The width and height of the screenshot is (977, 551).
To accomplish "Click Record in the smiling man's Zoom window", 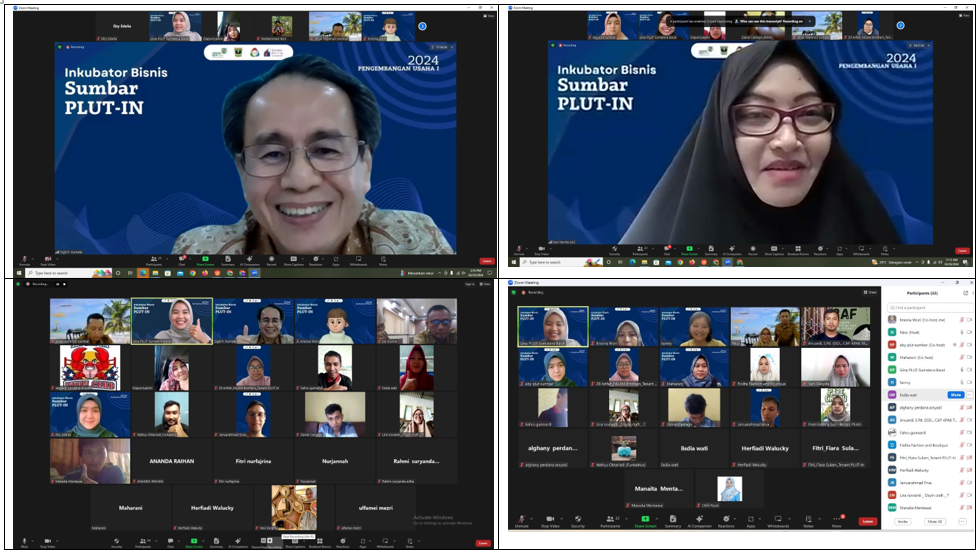I will (x=271, y=261).
